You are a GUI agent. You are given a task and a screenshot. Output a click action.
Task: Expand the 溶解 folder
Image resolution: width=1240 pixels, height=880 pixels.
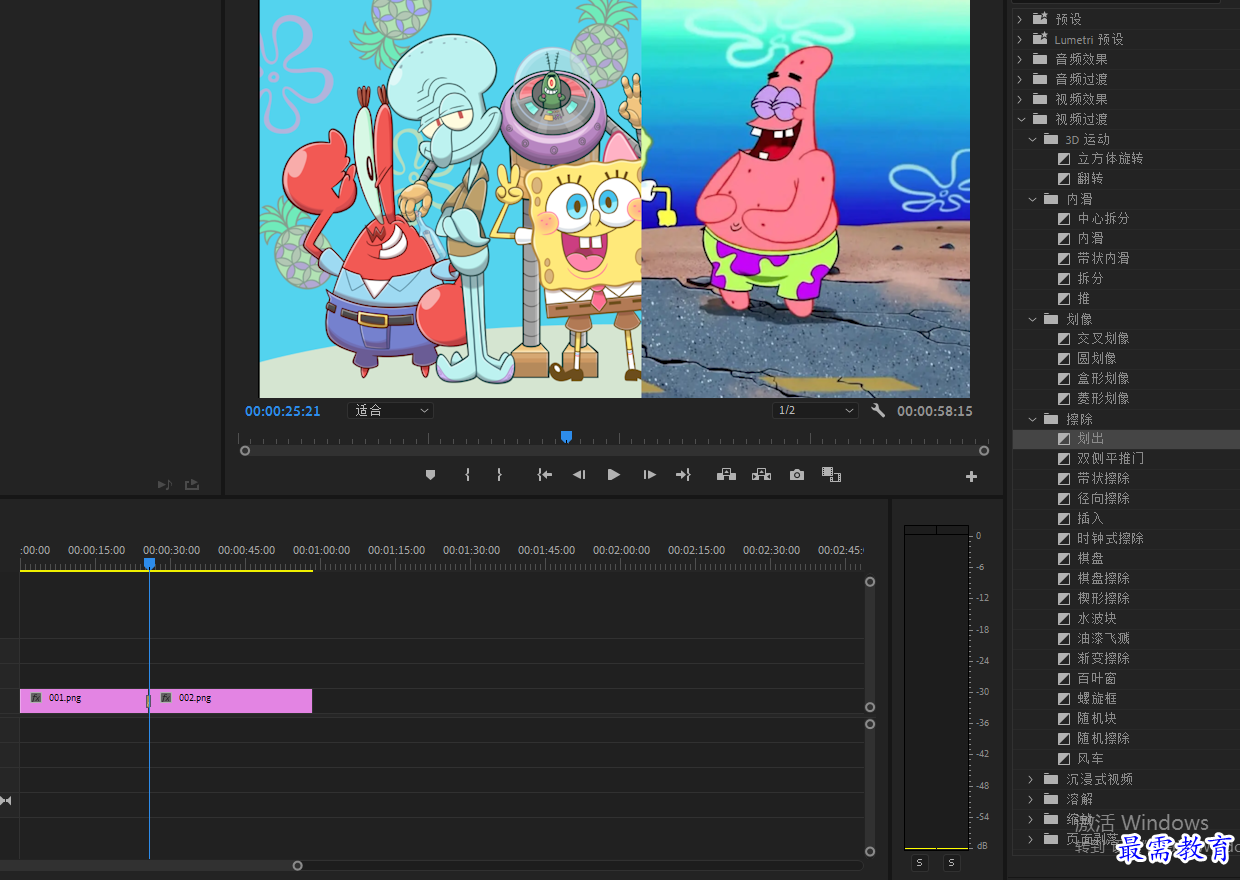(x=1033, y=799)
